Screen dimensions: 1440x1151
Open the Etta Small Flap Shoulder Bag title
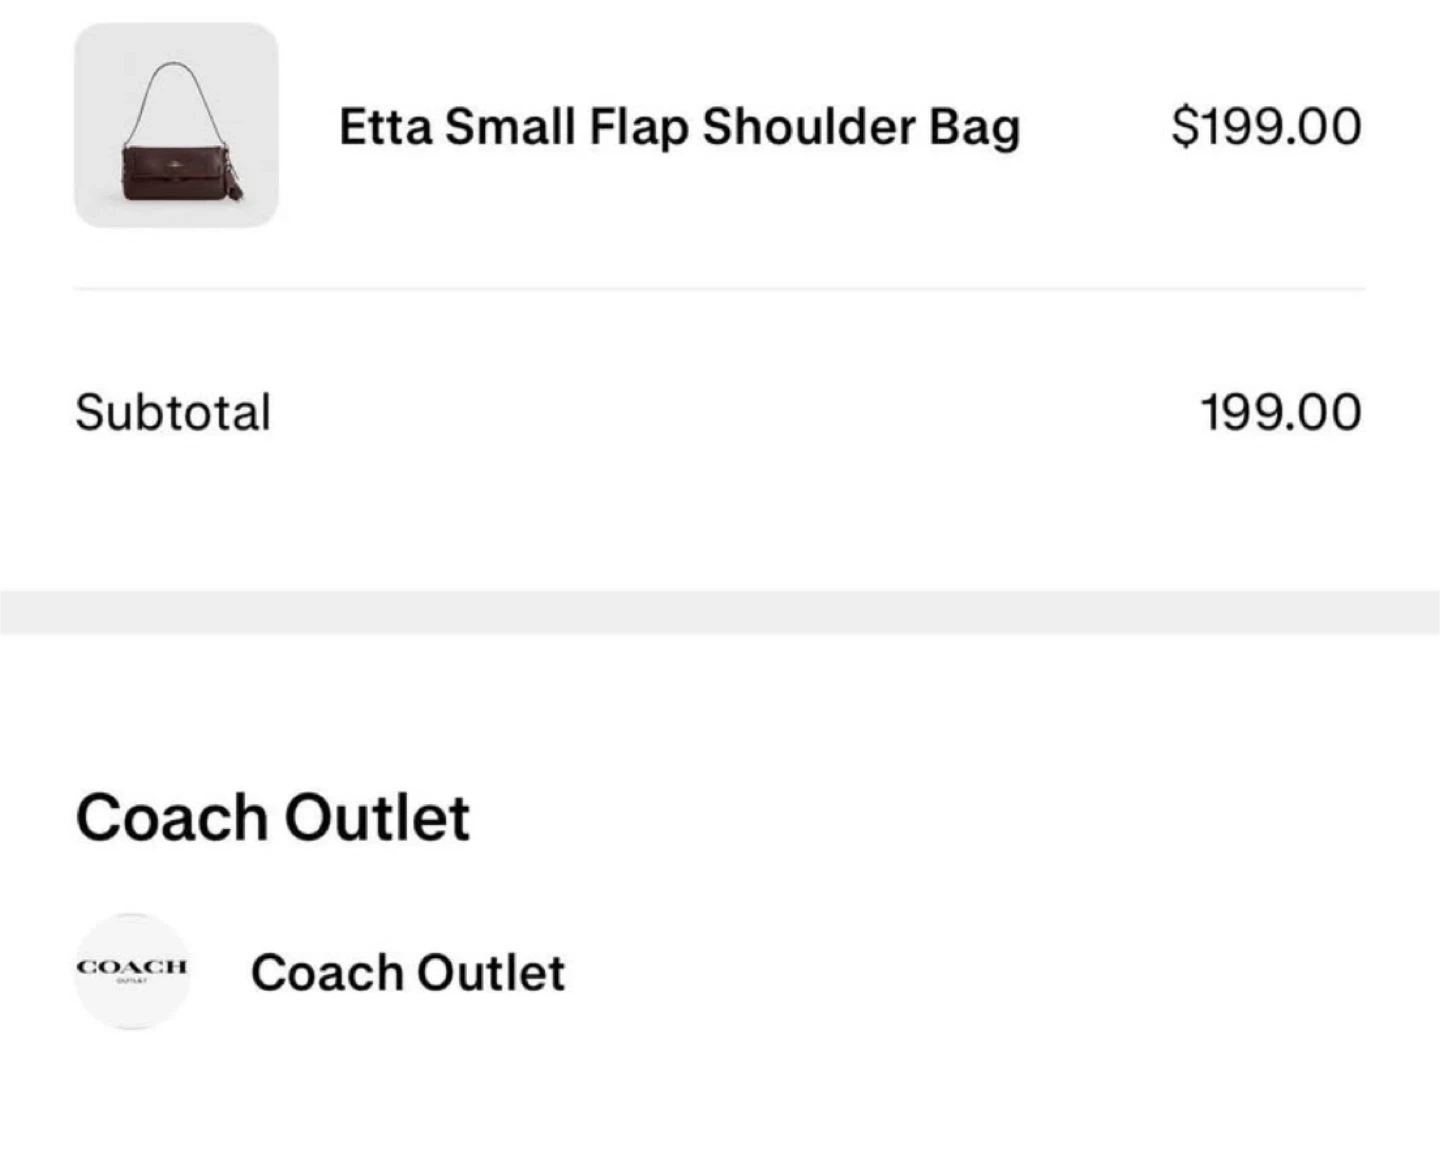[x=679, y=127]
